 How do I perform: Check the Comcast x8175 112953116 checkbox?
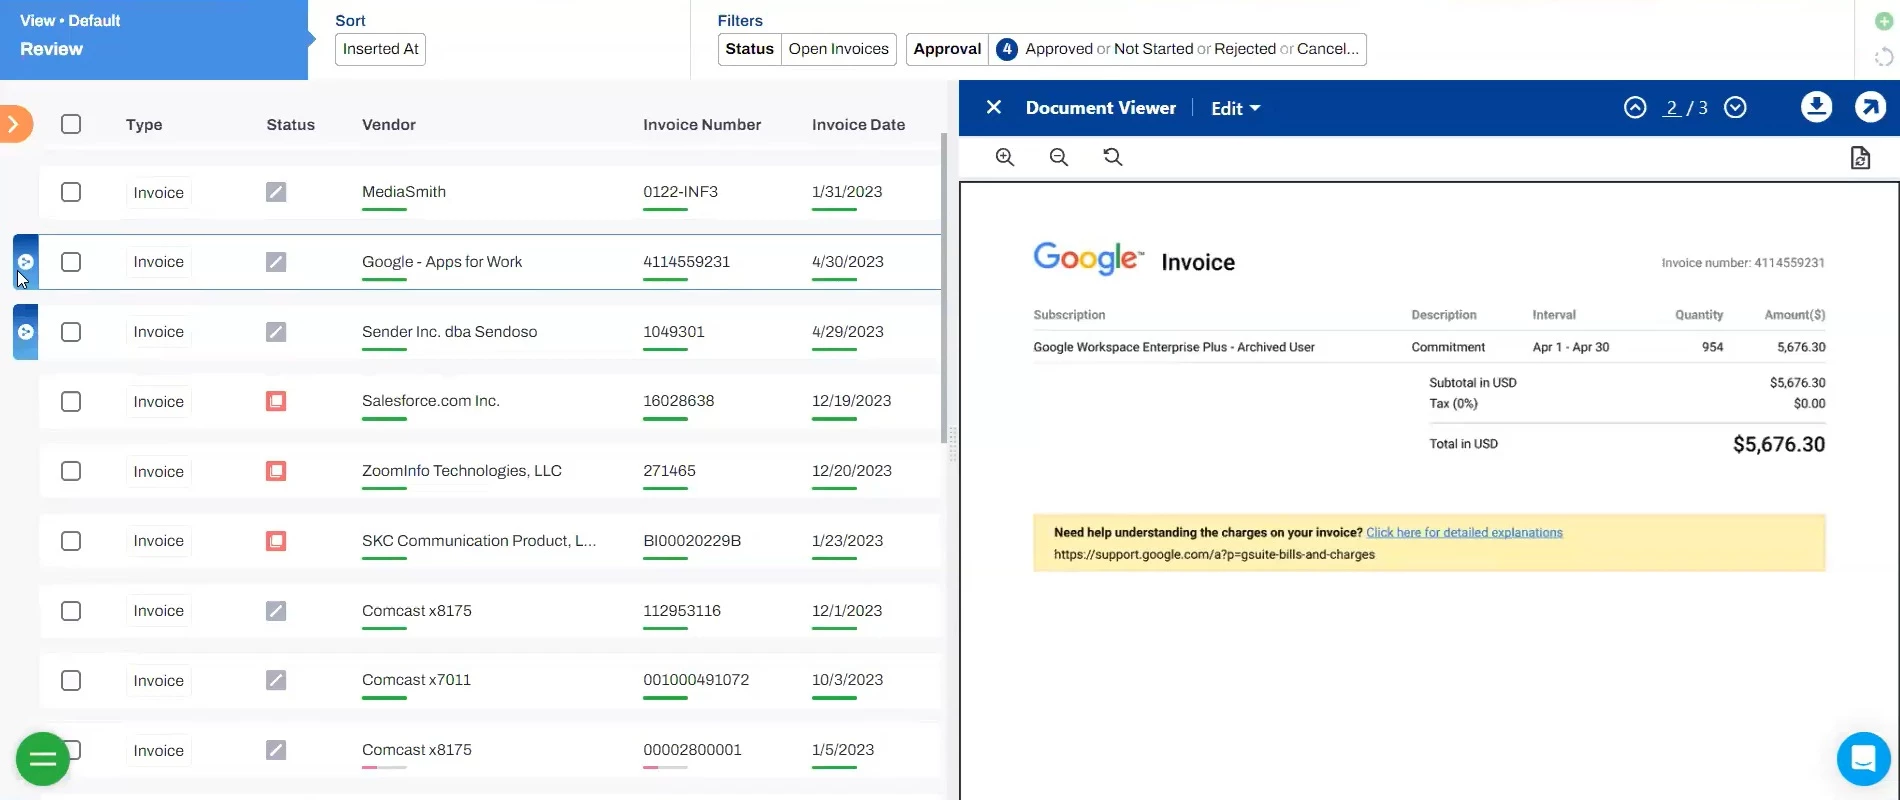pos(71,611)
